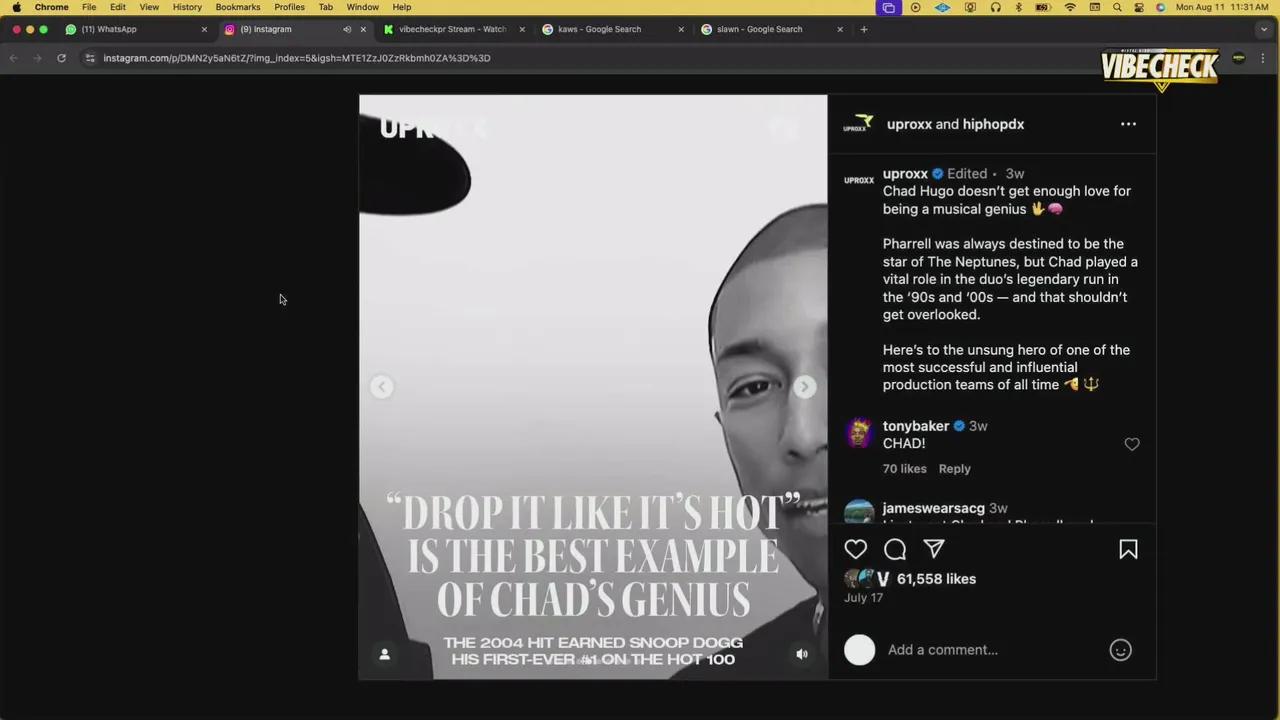Open a new browser tab
The image size is (1280, 720).
[x=864, y=29]
